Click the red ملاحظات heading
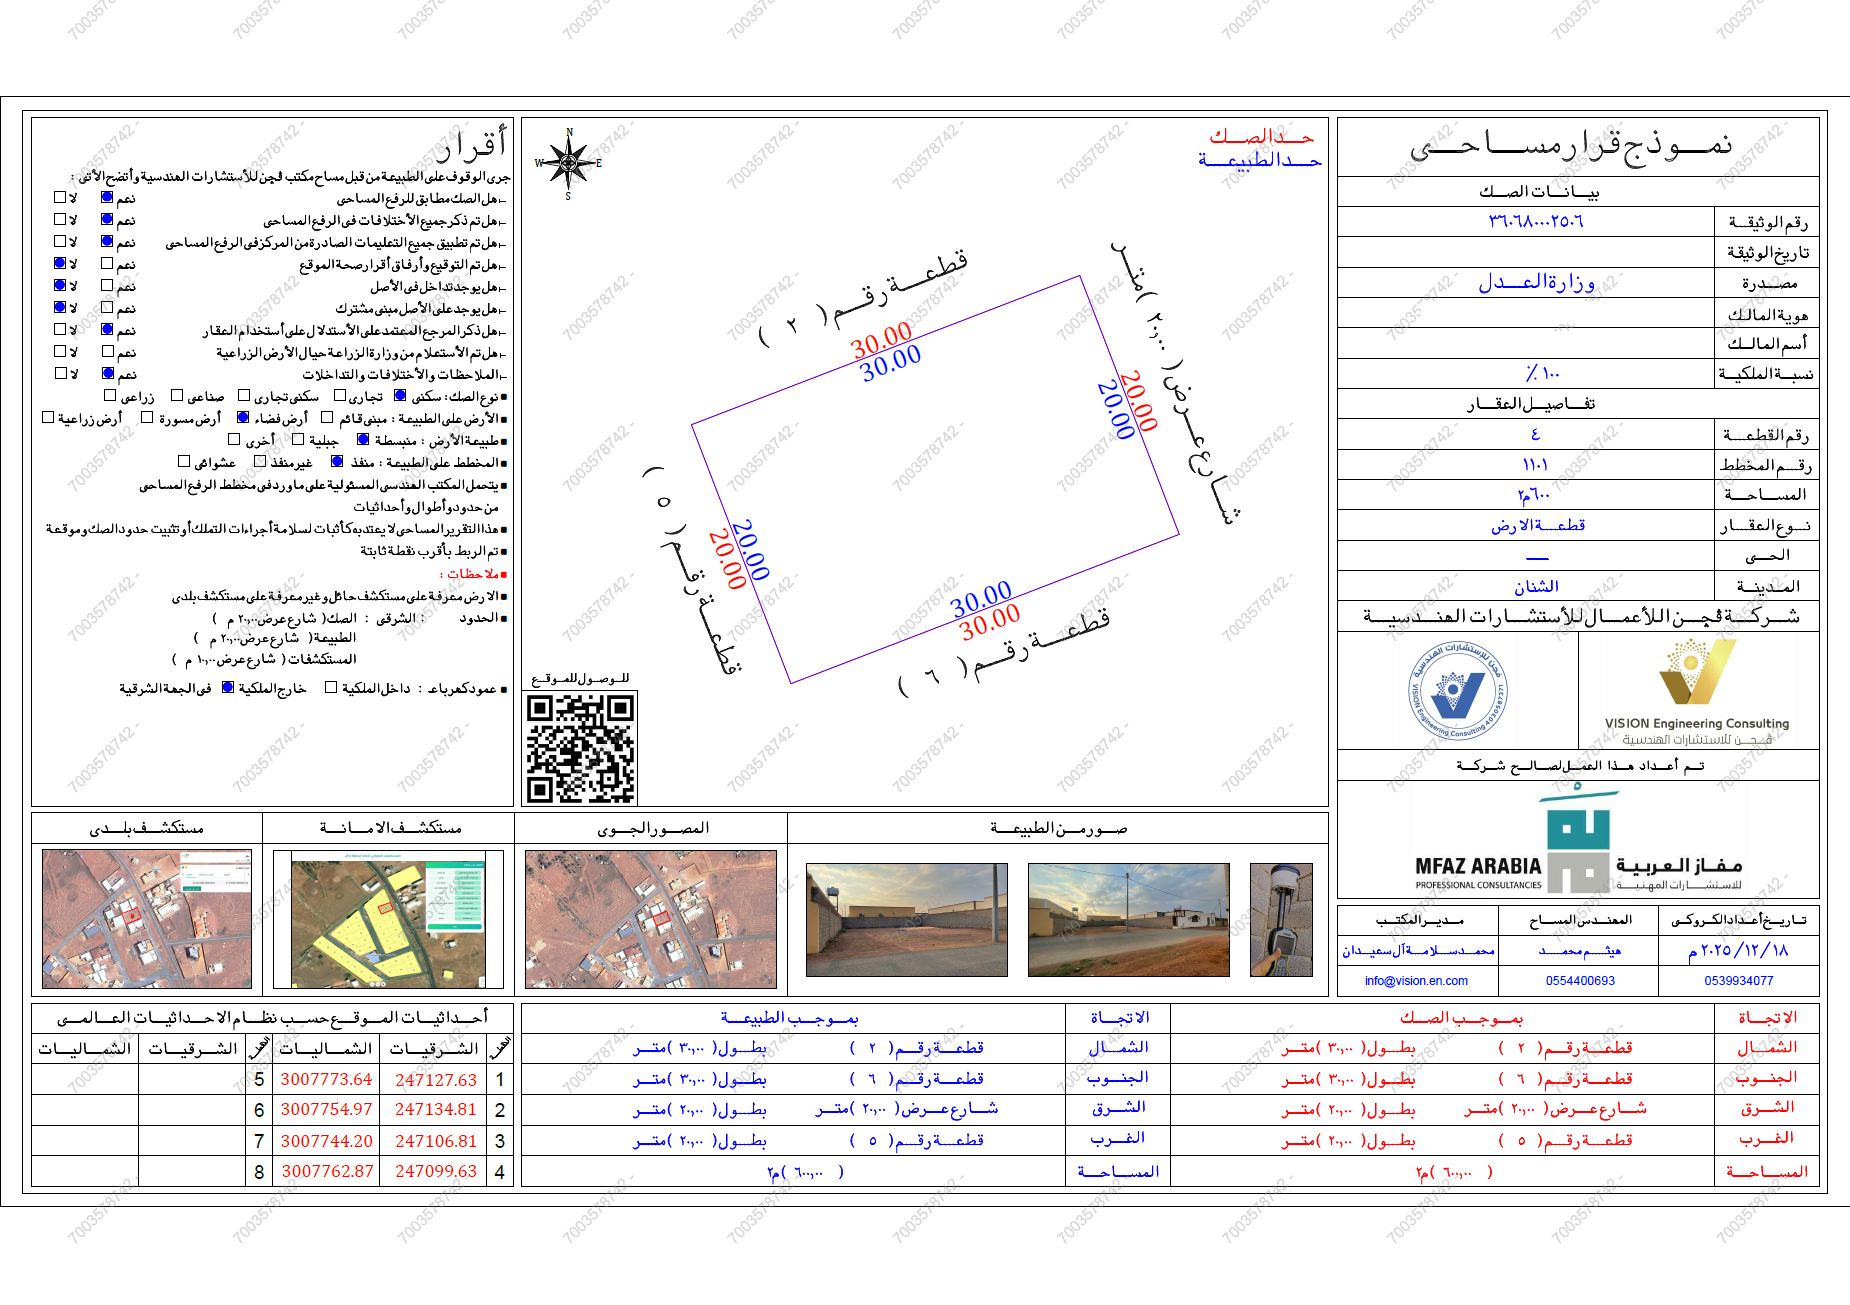 tap(473, 574)
